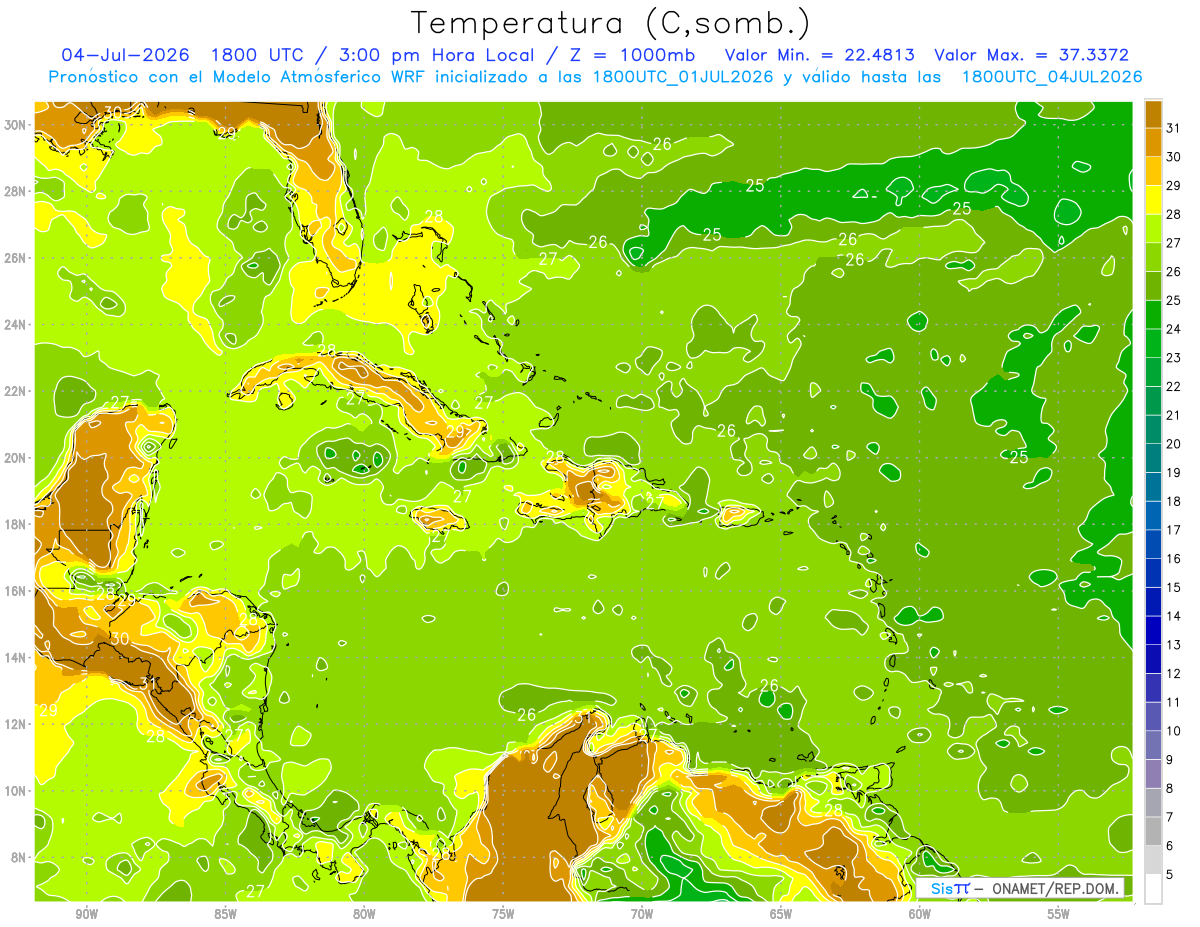Click the "12N" latitude axis label

[x=16, y=724]
